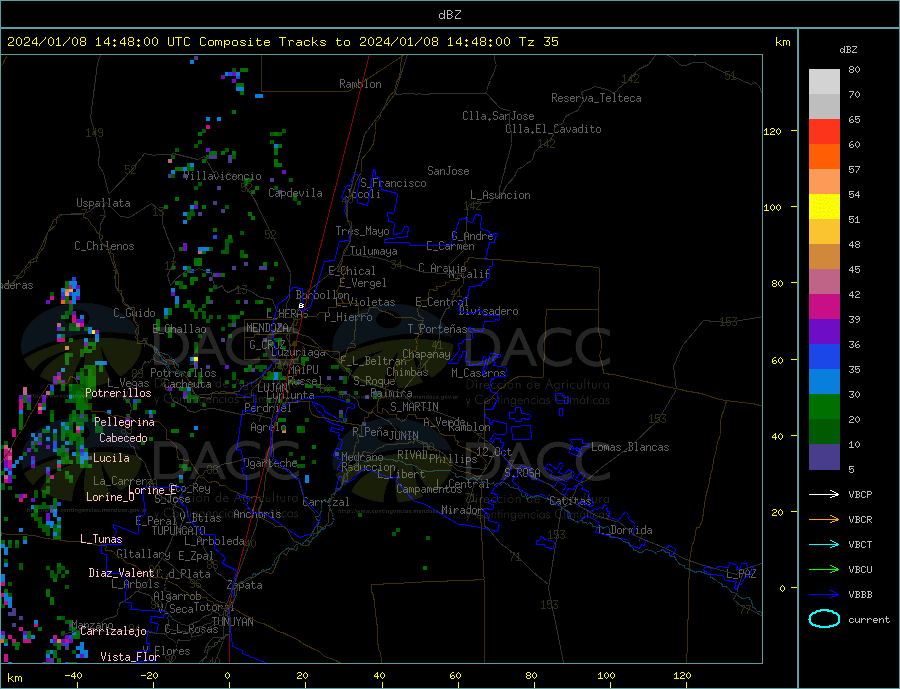
Task: Click the 'C_Chilenos' label on the map
Action: (104, 246)
